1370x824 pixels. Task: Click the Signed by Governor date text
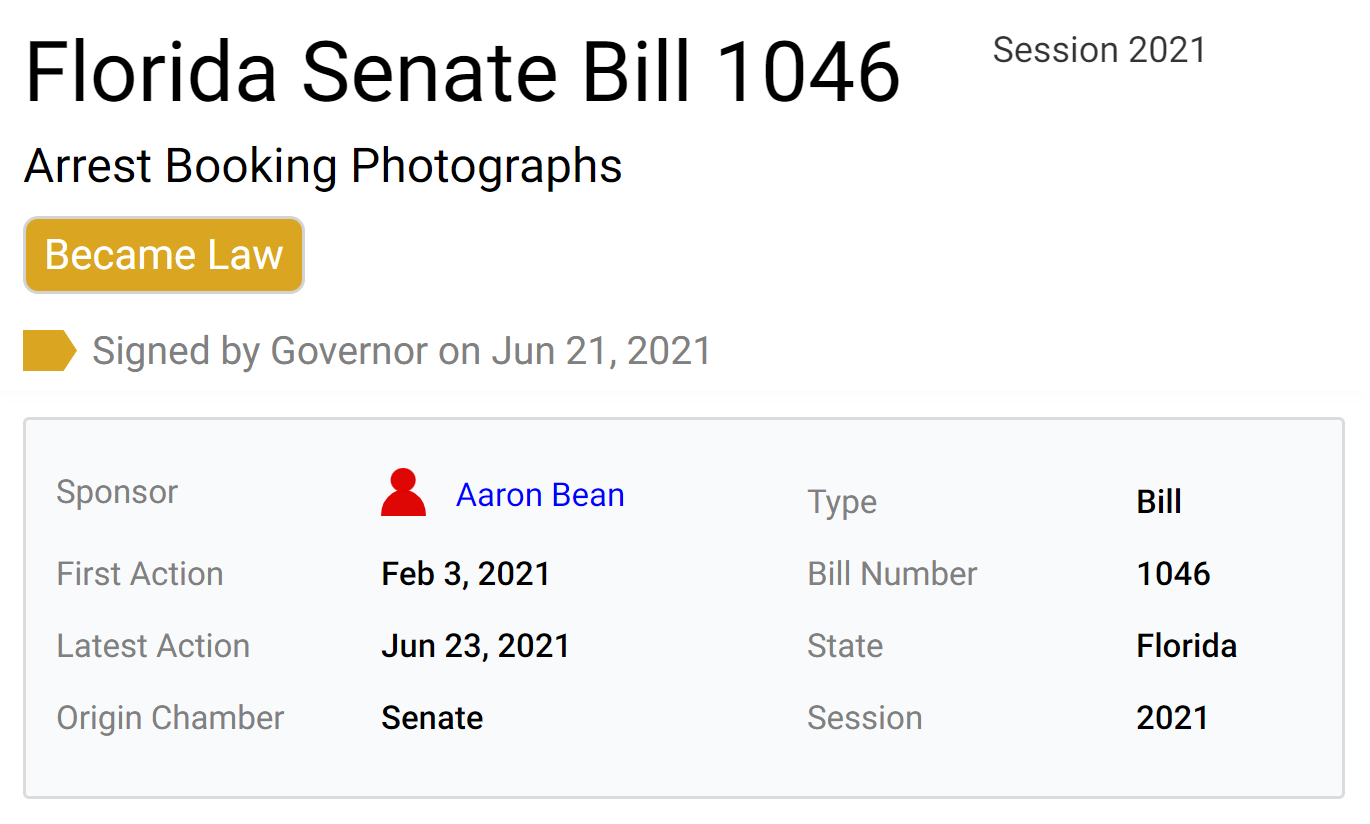point(401,351)
